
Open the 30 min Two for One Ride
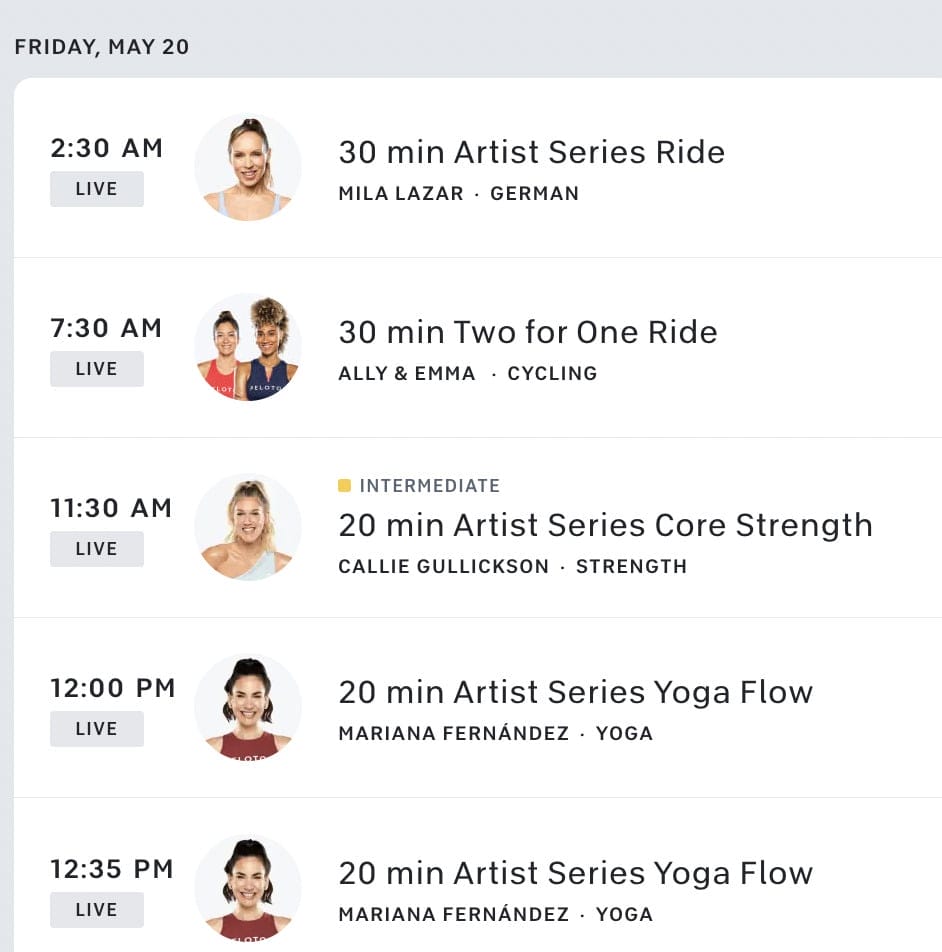pos(527,332)
